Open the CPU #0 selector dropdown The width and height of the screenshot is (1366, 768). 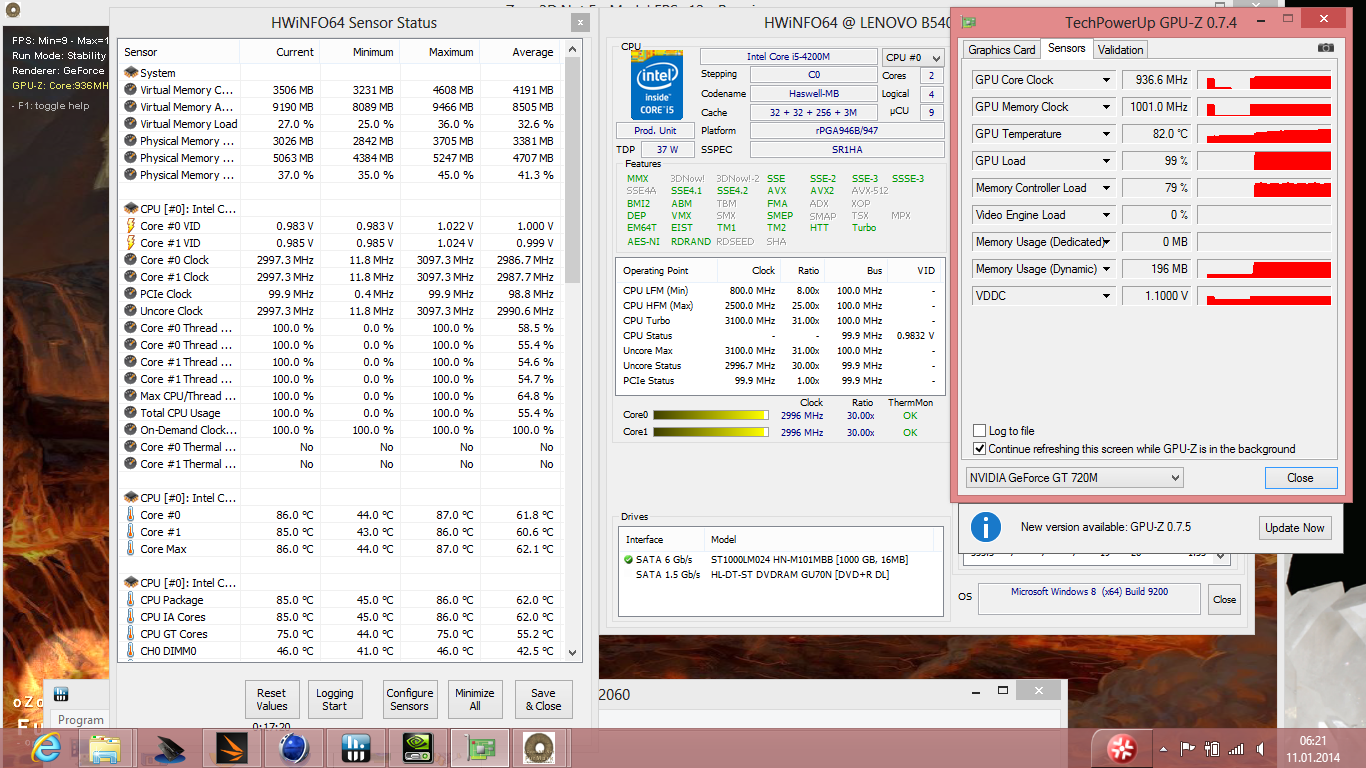pos(913,58)
